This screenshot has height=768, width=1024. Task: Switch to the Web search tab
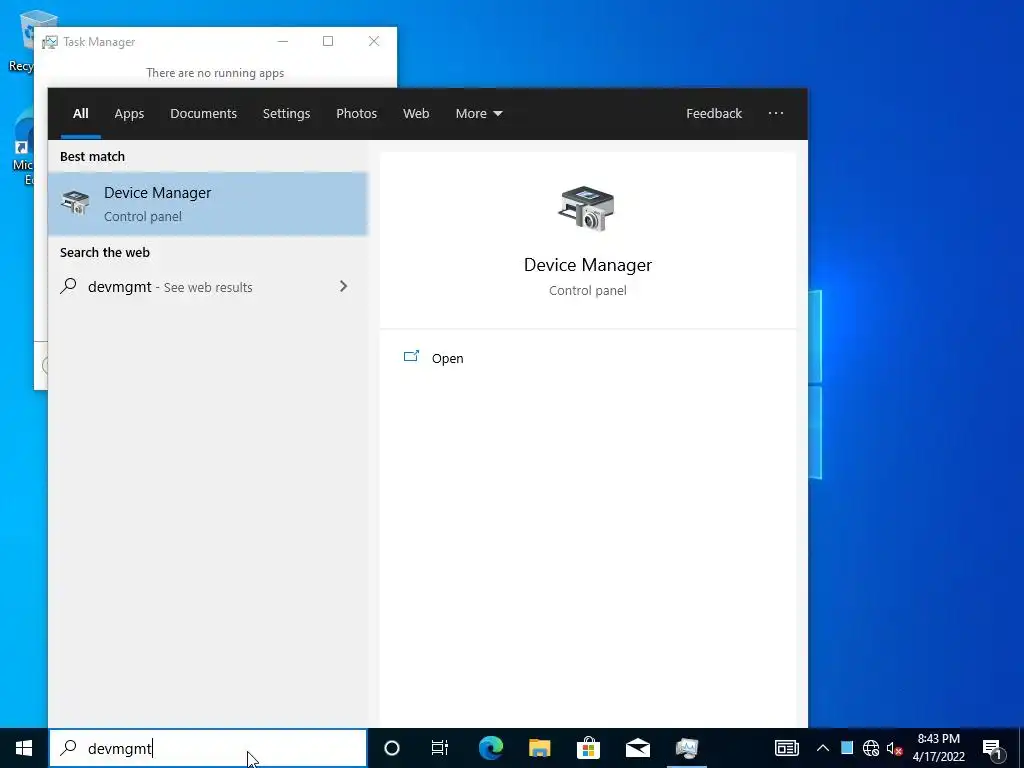[x=415, y=113]
